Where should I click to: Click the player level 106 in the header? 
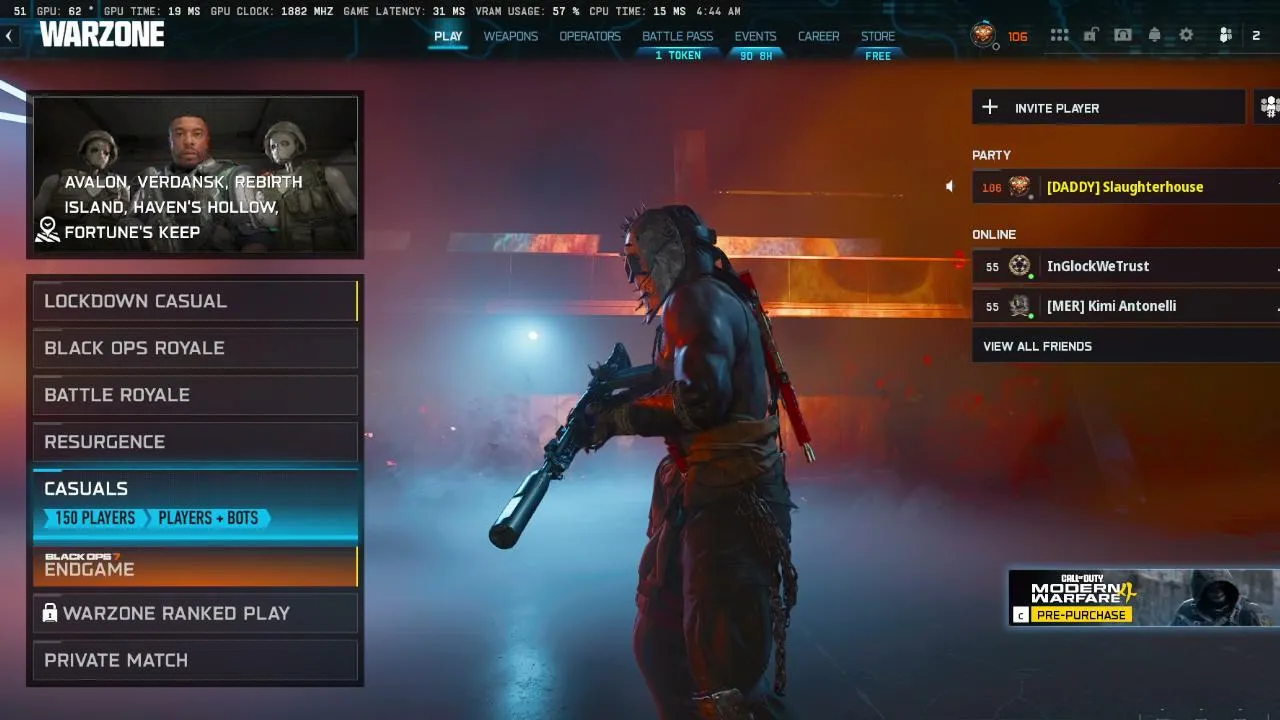pos(1017,36)
